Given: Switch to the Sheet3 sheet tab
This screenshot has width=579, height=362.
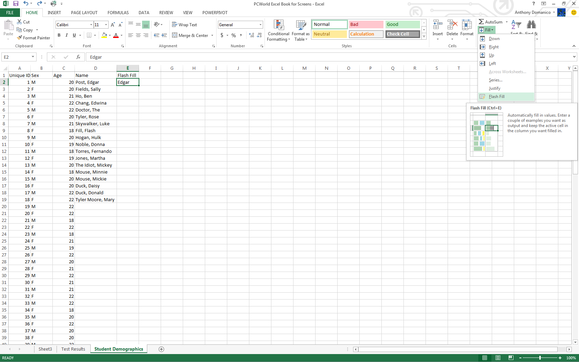Looking at the screenshot, I should [45, 349].
